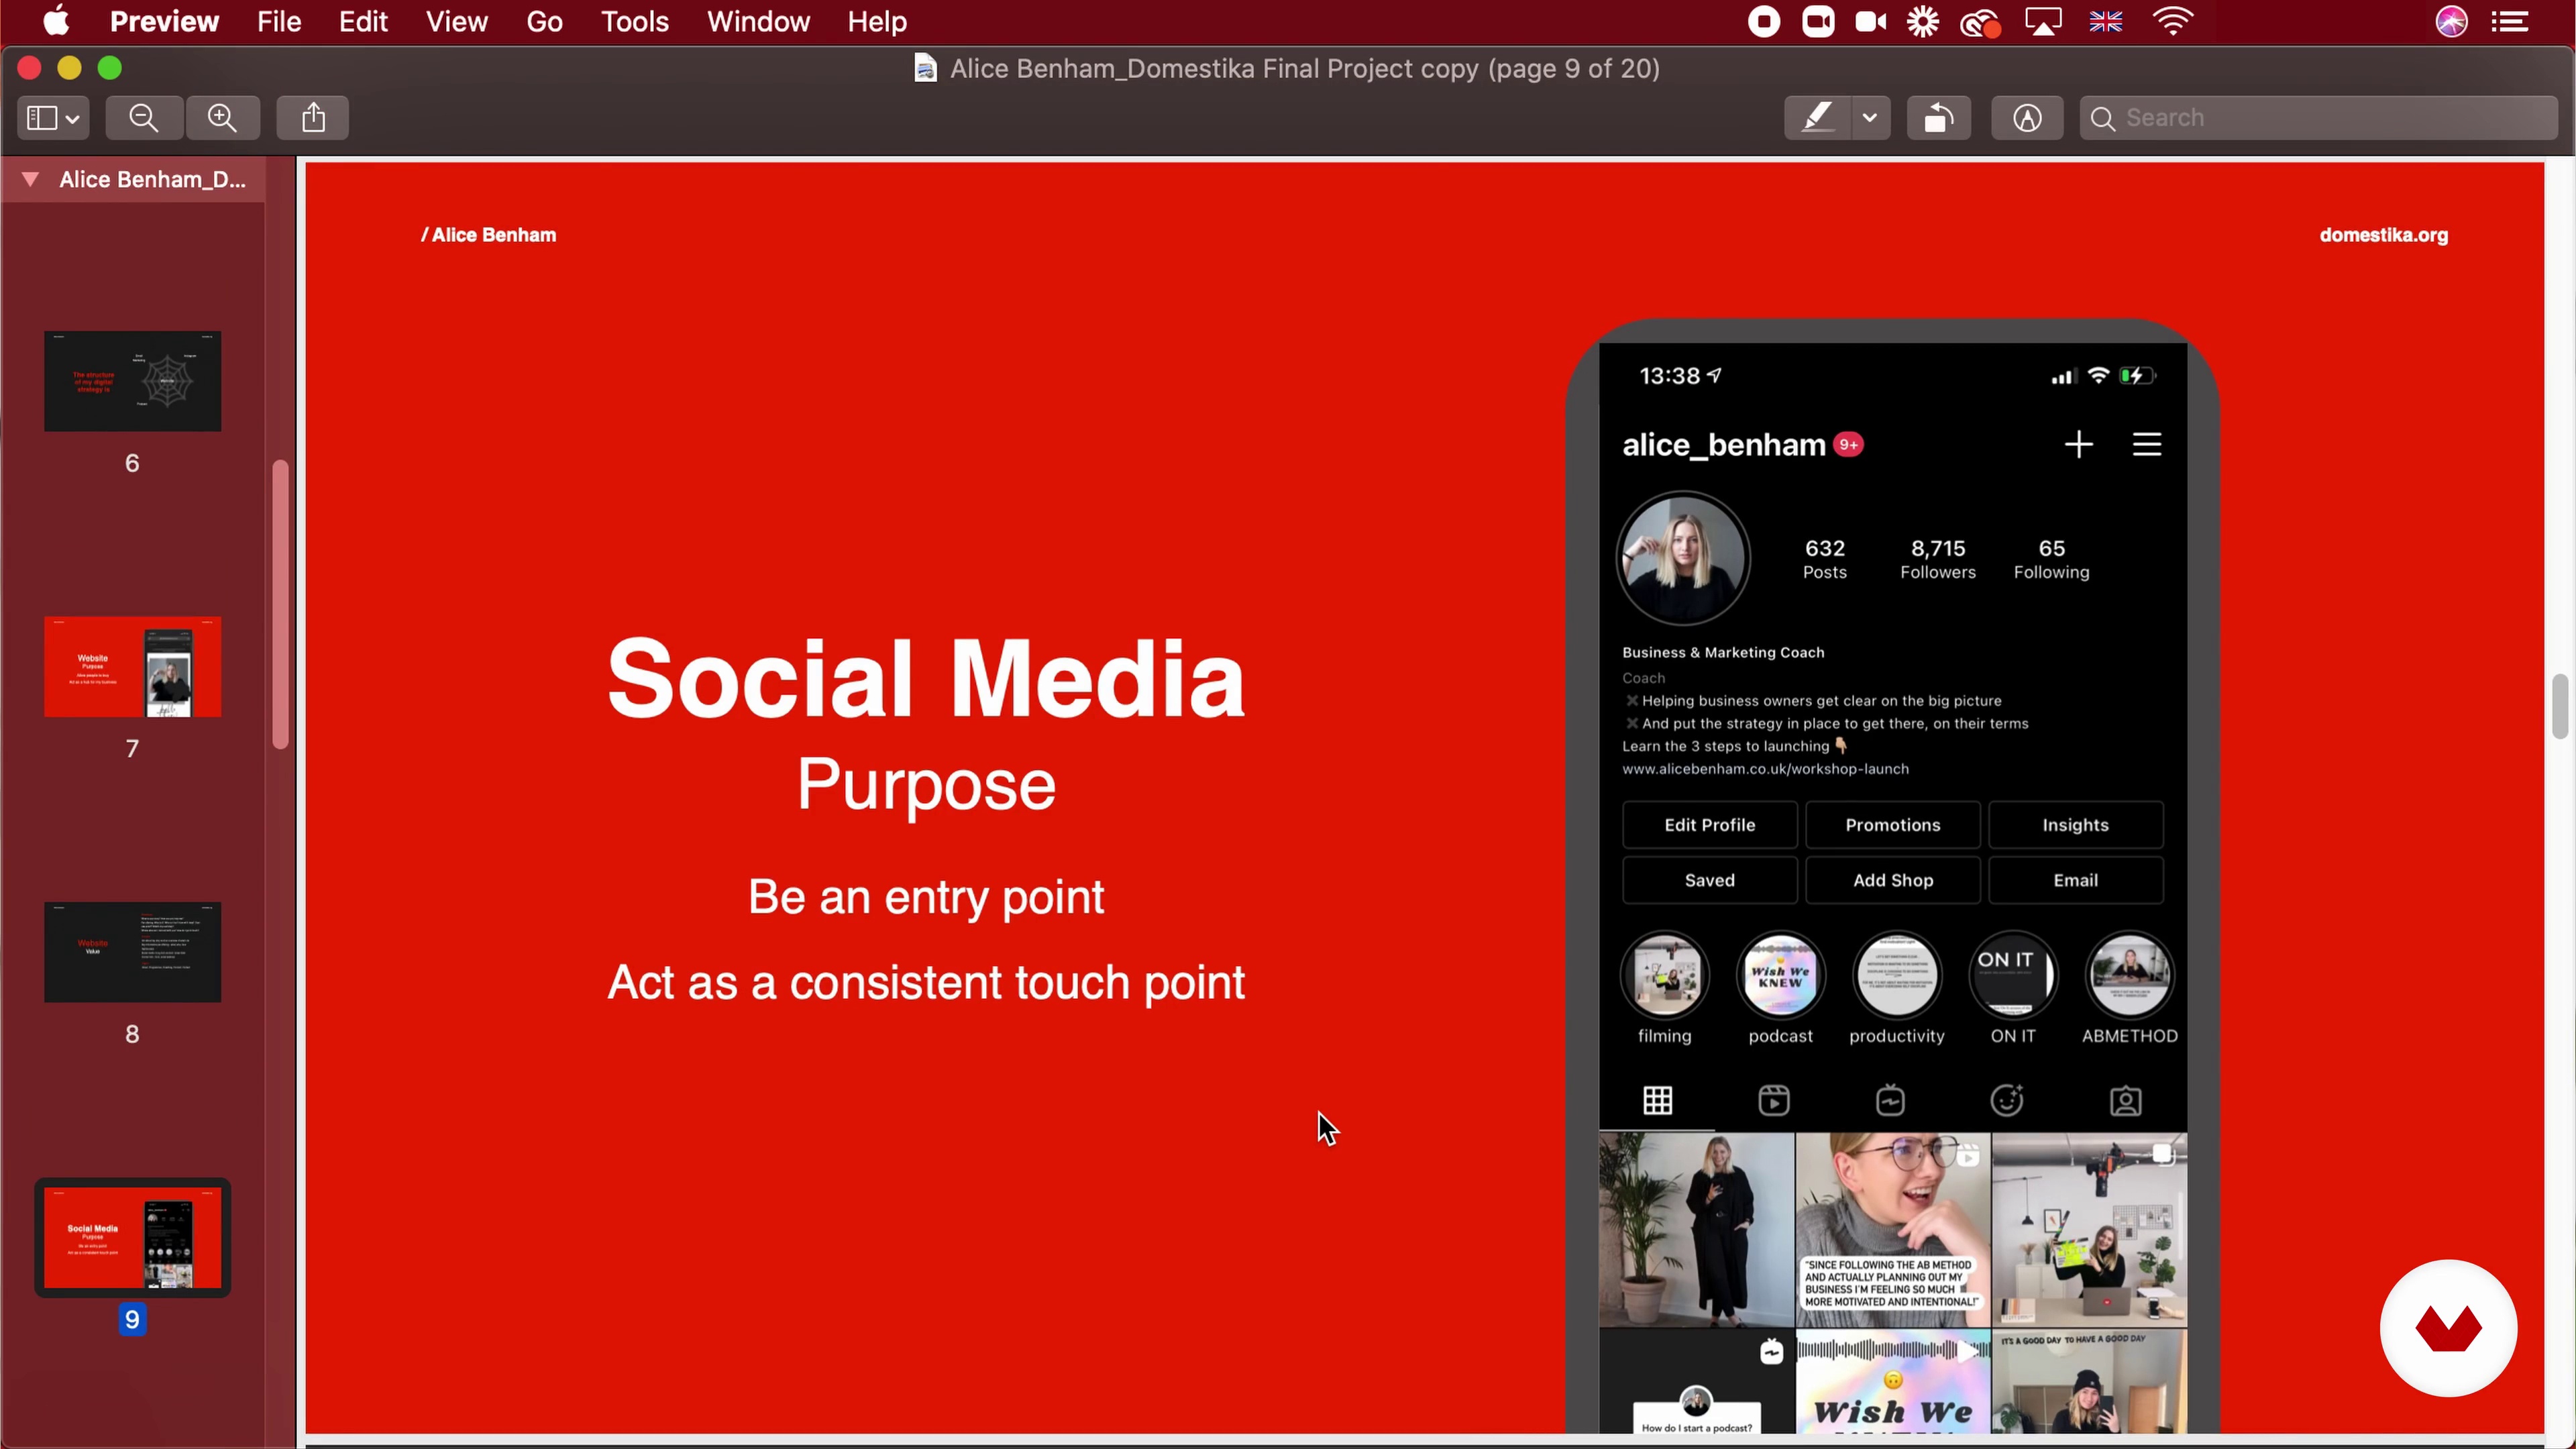Viewport: 2576px width, 1449px height.
Task: Click the 8,715 Followers count
Action: point(1937,559)
